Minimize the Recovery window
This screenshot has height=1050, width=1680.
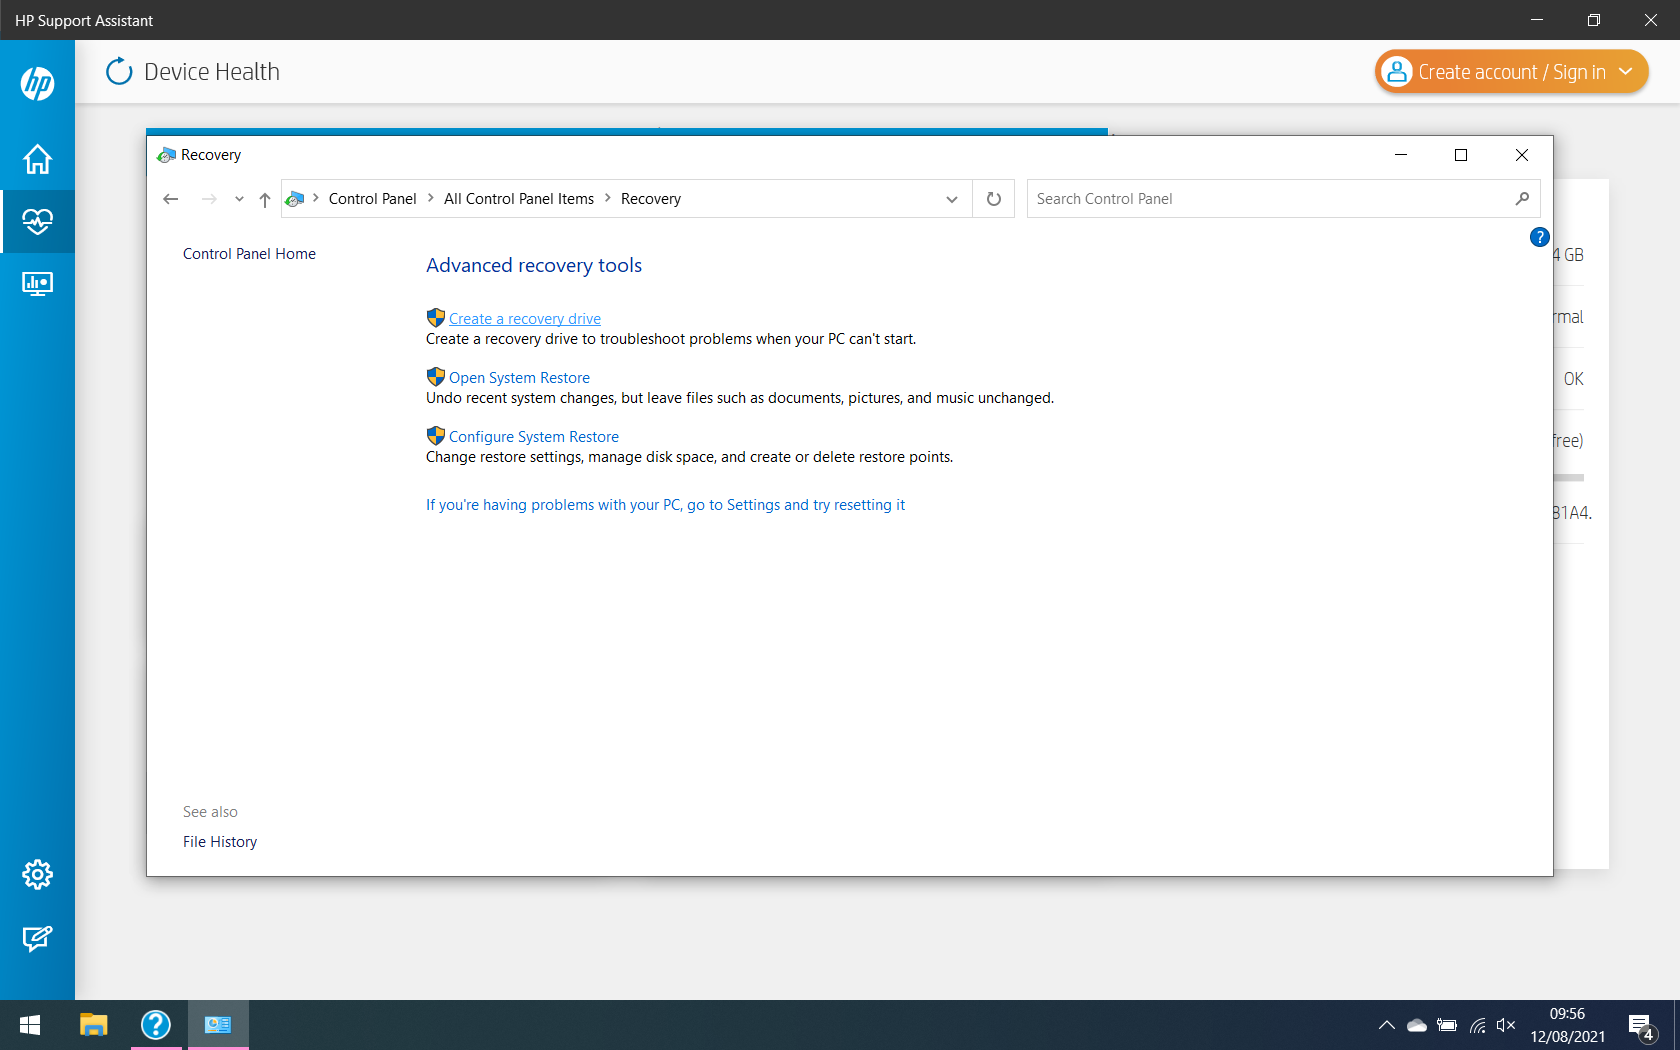(x=1401, y=155)
